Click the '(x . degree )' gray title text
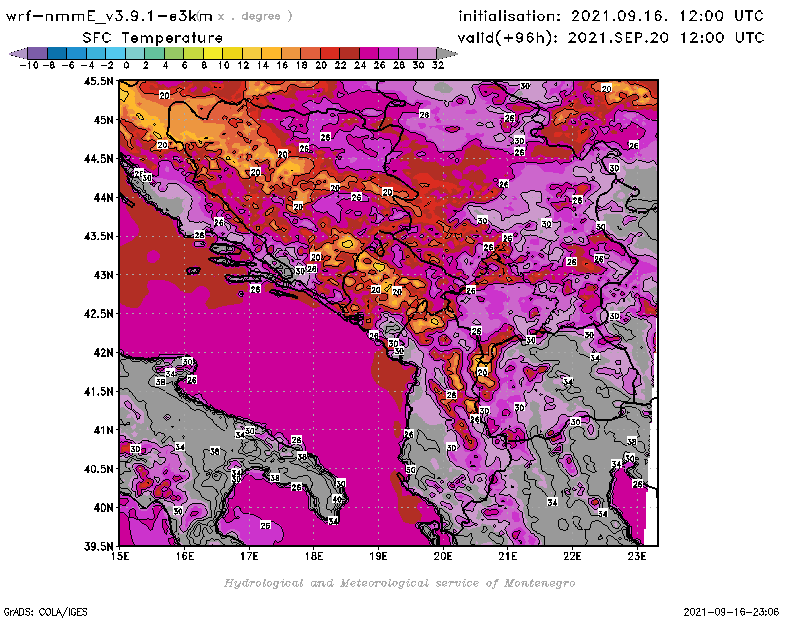The width and height of the screenshot is (800, 618). (x=245, y=16)
